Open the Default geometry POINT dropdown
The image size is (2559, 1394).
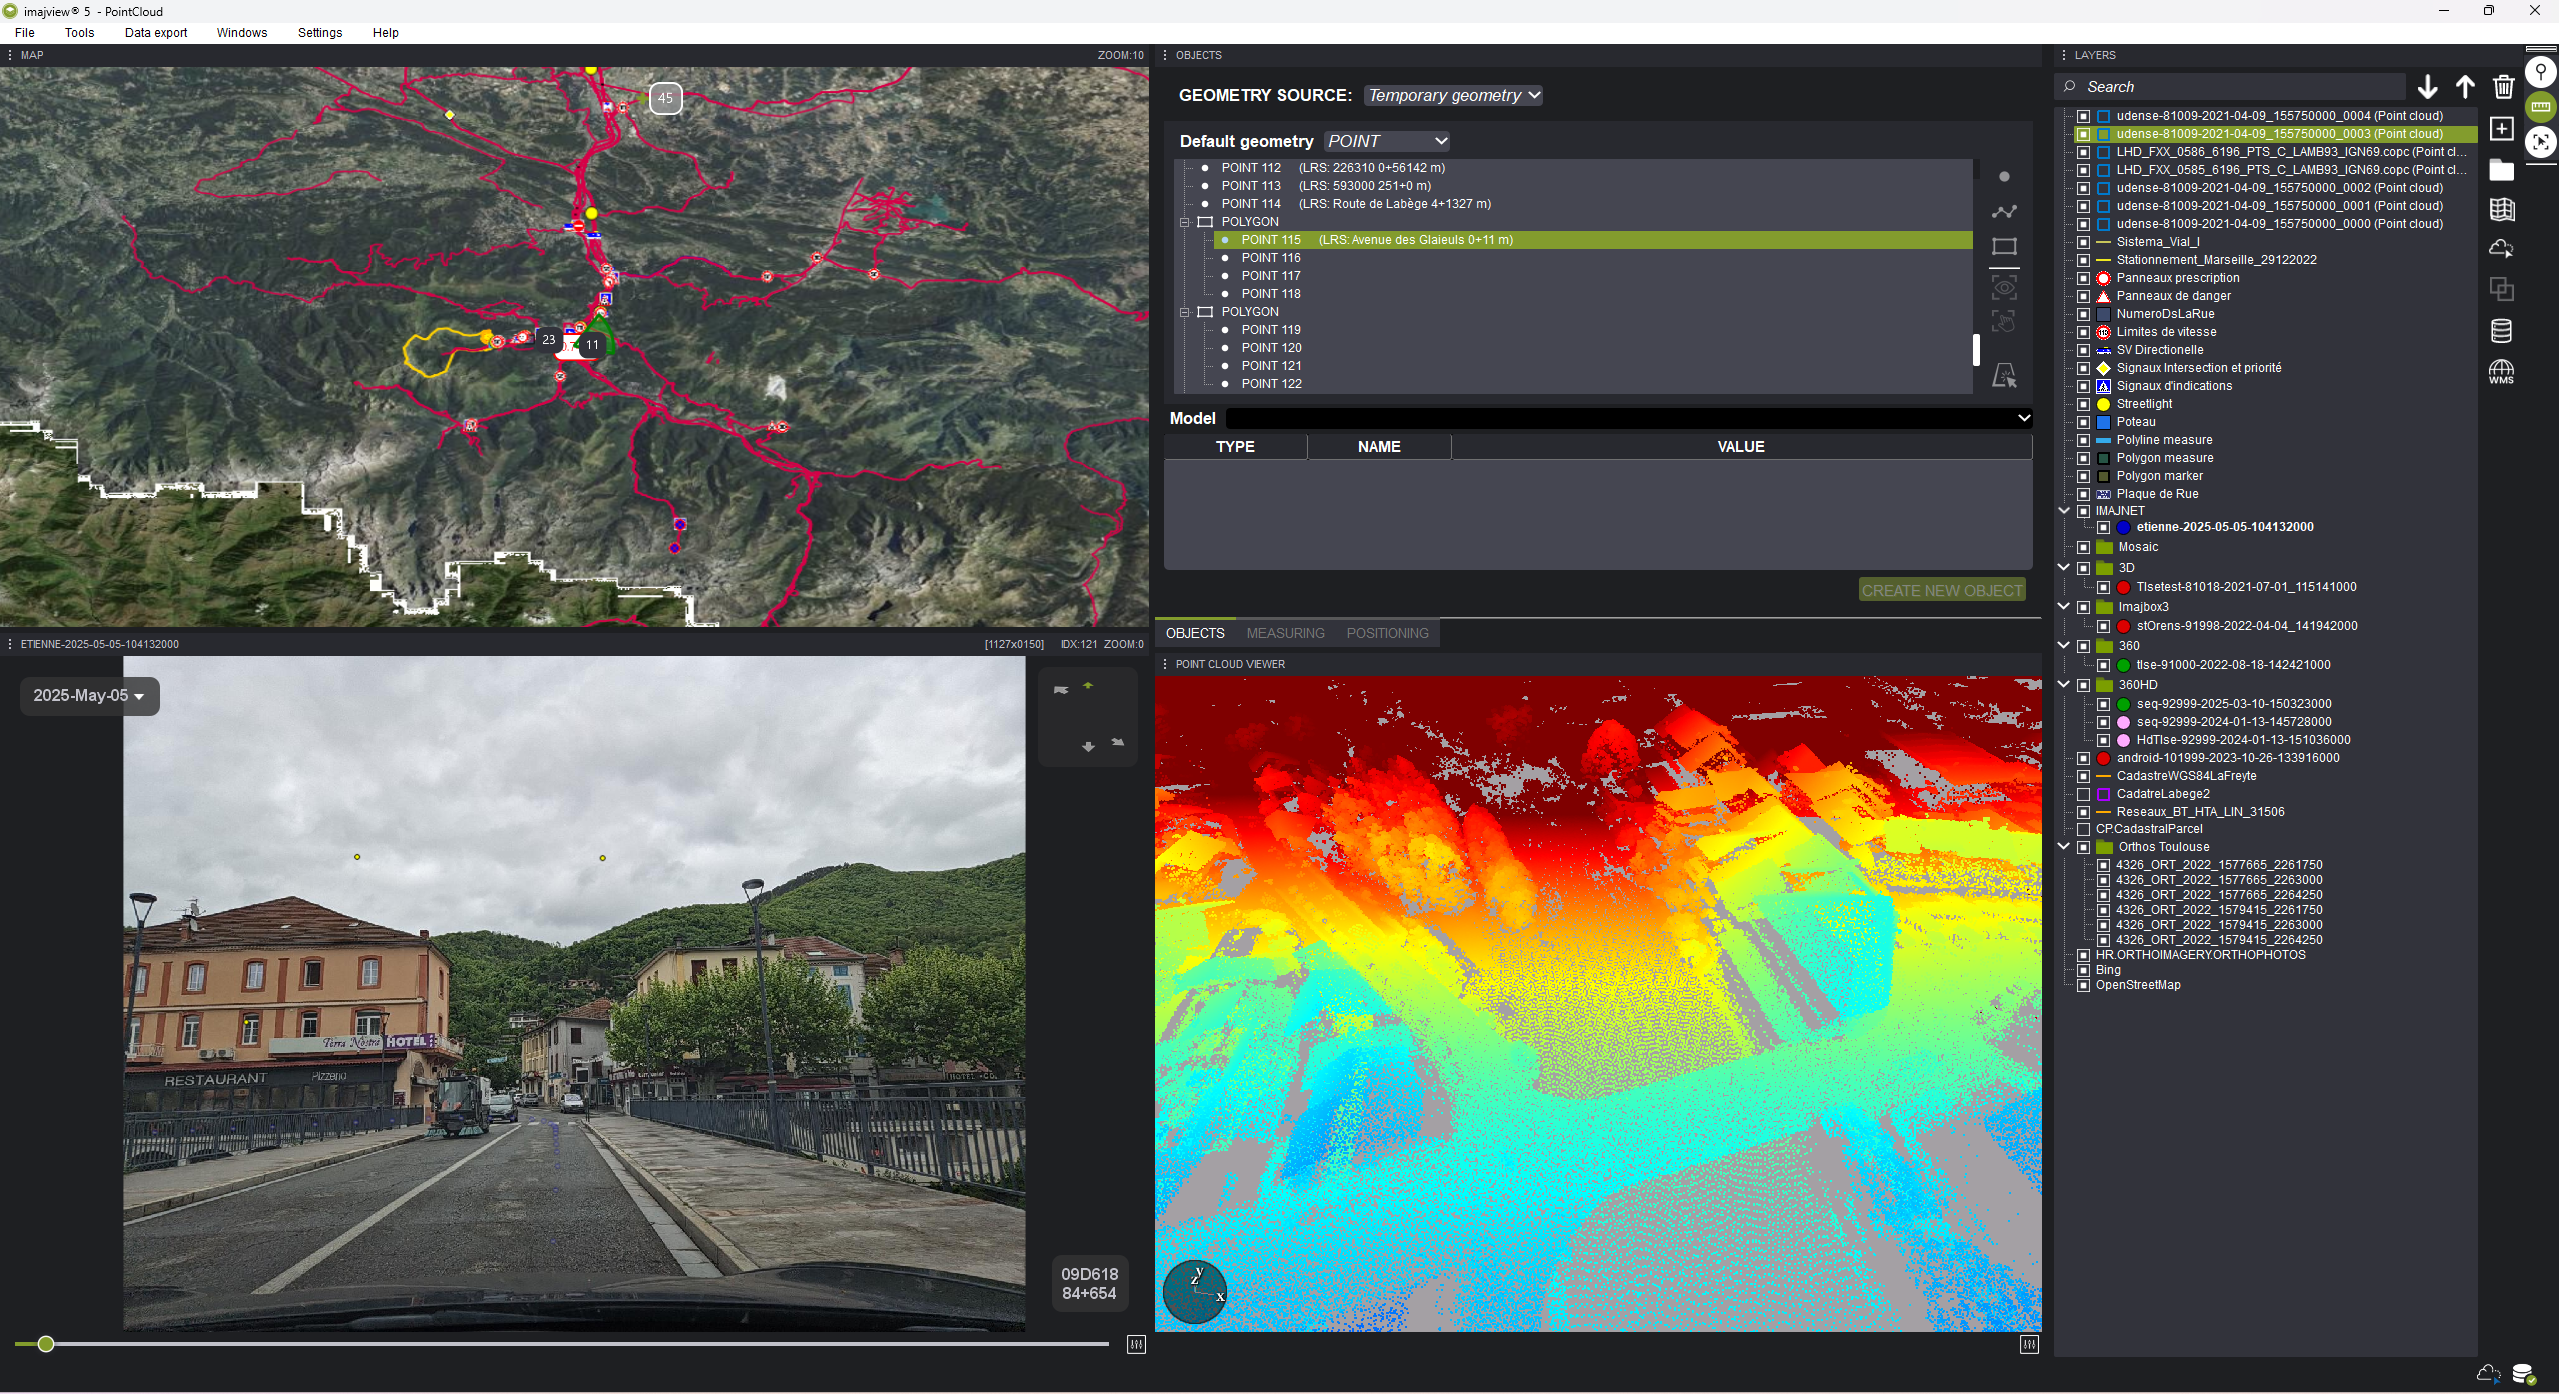tap(1386, 141)
